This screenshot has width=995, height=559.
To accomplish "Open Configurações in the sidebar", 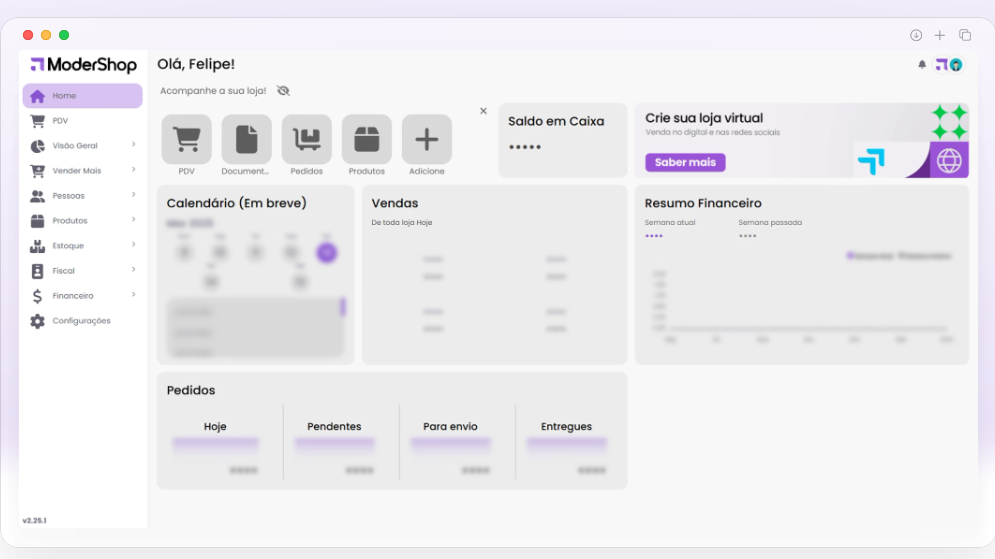I will (81, 321).
